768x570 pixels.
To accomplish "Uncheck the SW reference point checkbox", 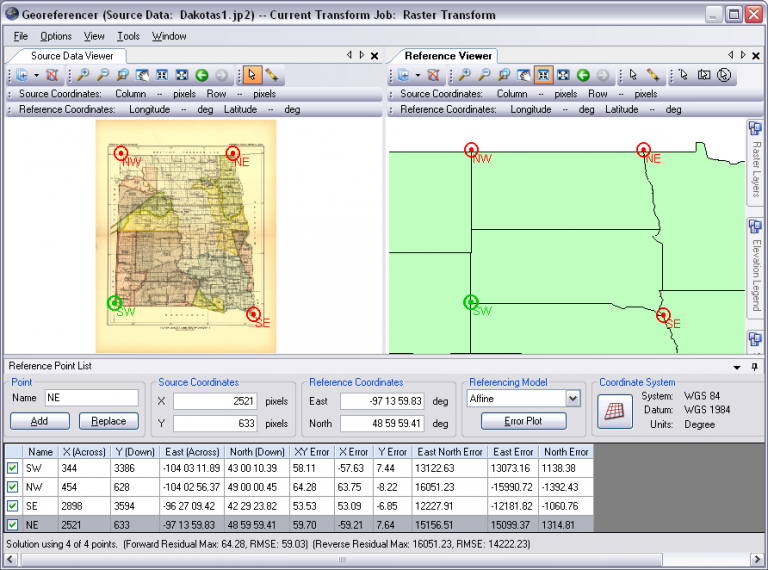I will point(12,468).
